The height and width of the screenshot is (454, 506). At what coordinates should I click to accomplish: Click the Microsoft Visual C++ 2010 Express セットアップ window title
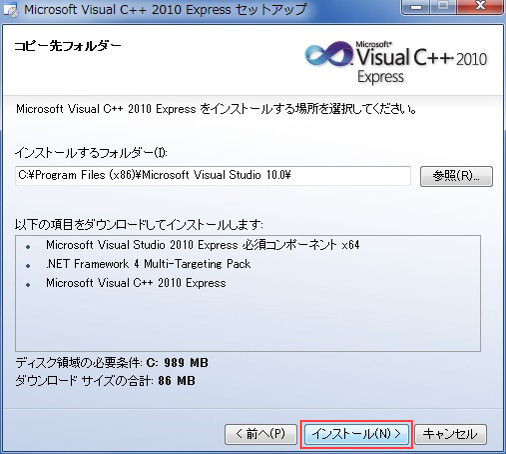coord(165,9)
